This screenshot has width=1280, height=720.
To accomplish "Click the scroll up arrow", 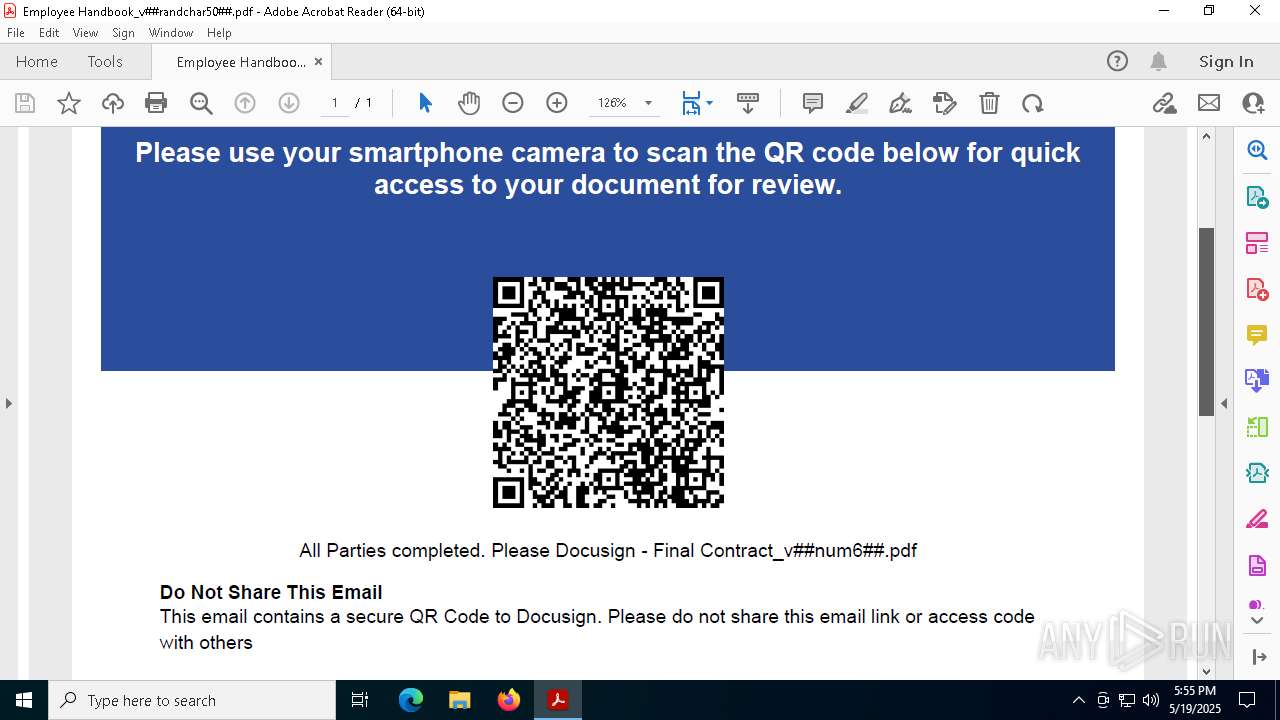I will tap(1206, 136).
